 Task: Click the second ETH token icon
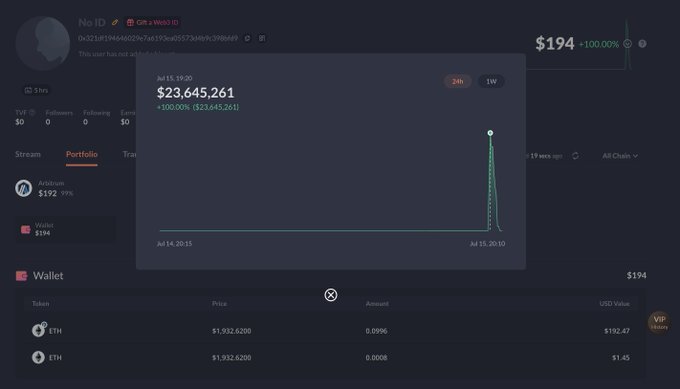pyautogui.click(x=38, y=357)
